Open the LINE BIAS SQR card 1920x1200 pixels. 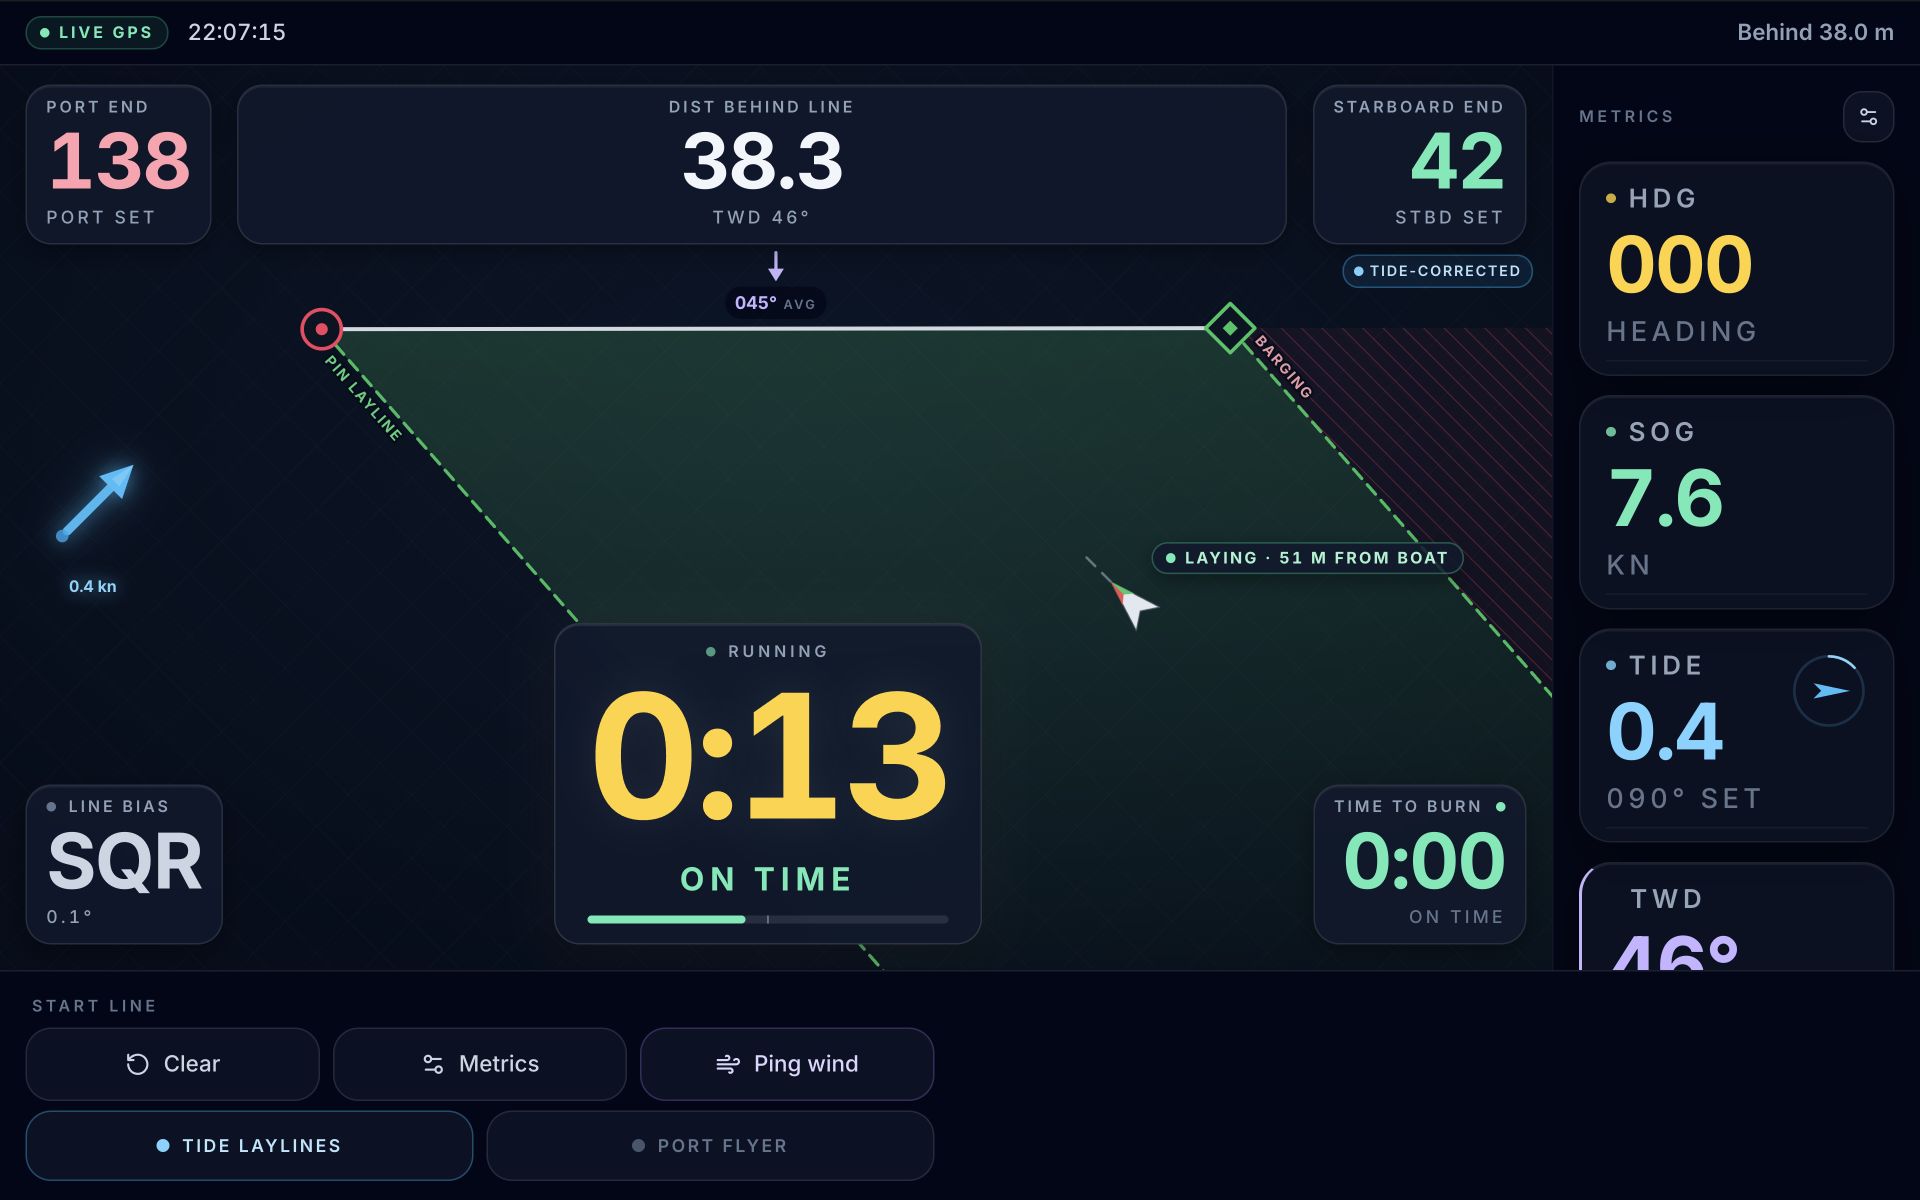124,864
